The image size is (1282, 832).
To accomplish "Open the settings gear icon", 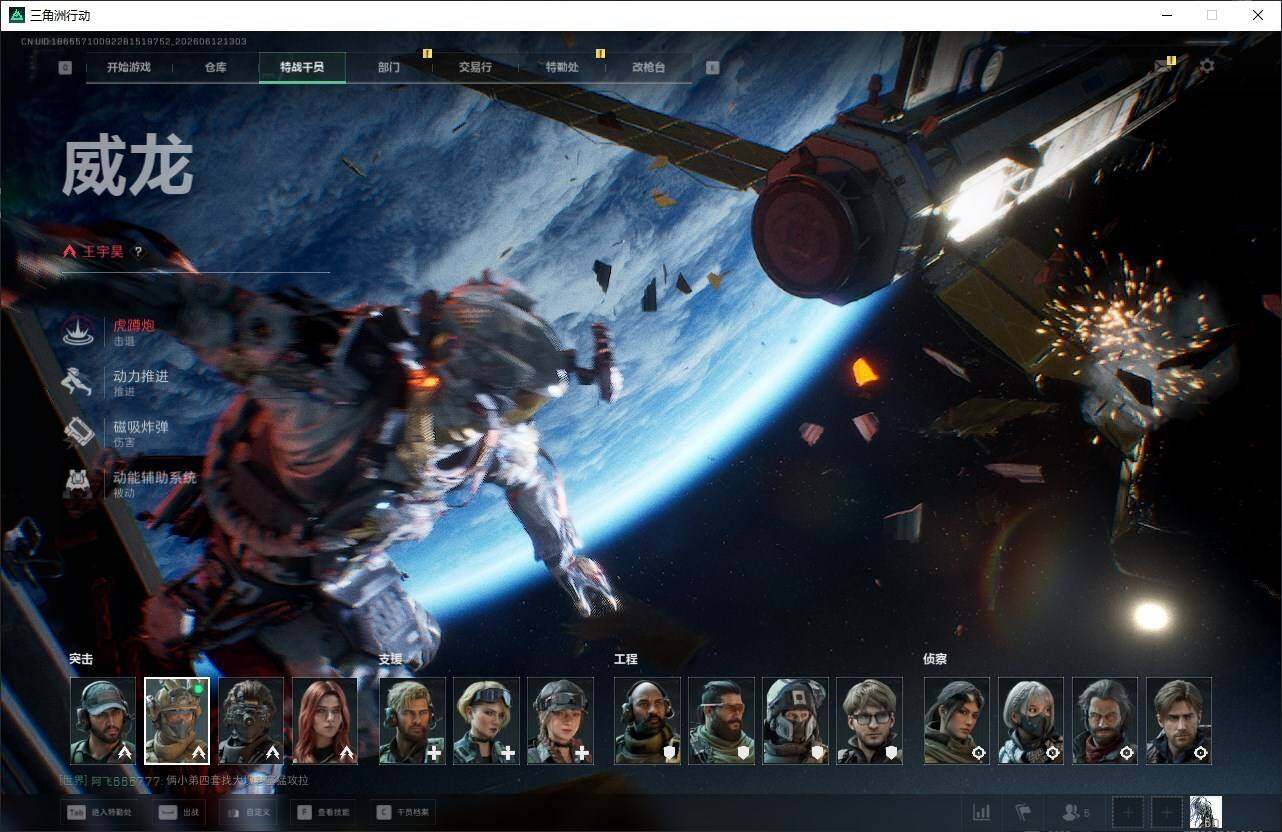I will click(1207, 66).
